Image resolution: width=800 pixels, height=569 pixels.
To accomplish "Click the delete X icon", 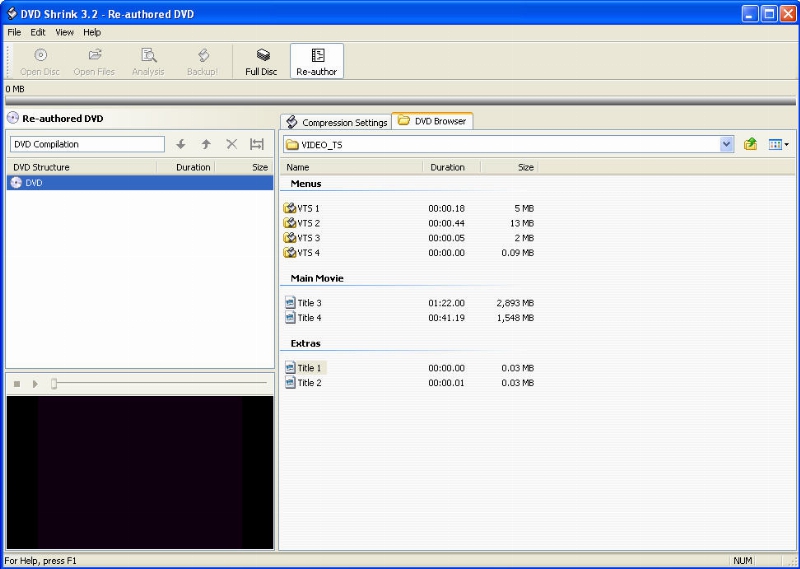I will pos(231,144).
